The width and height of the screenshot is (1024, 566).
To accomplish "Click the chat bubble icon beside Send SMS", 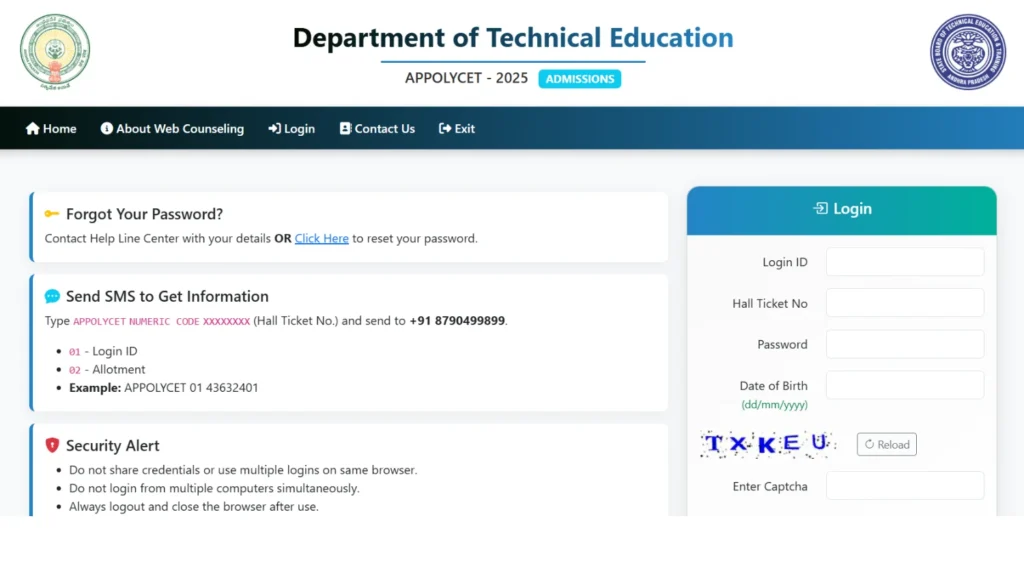I will pyautogui.click(x=52, y=296).
